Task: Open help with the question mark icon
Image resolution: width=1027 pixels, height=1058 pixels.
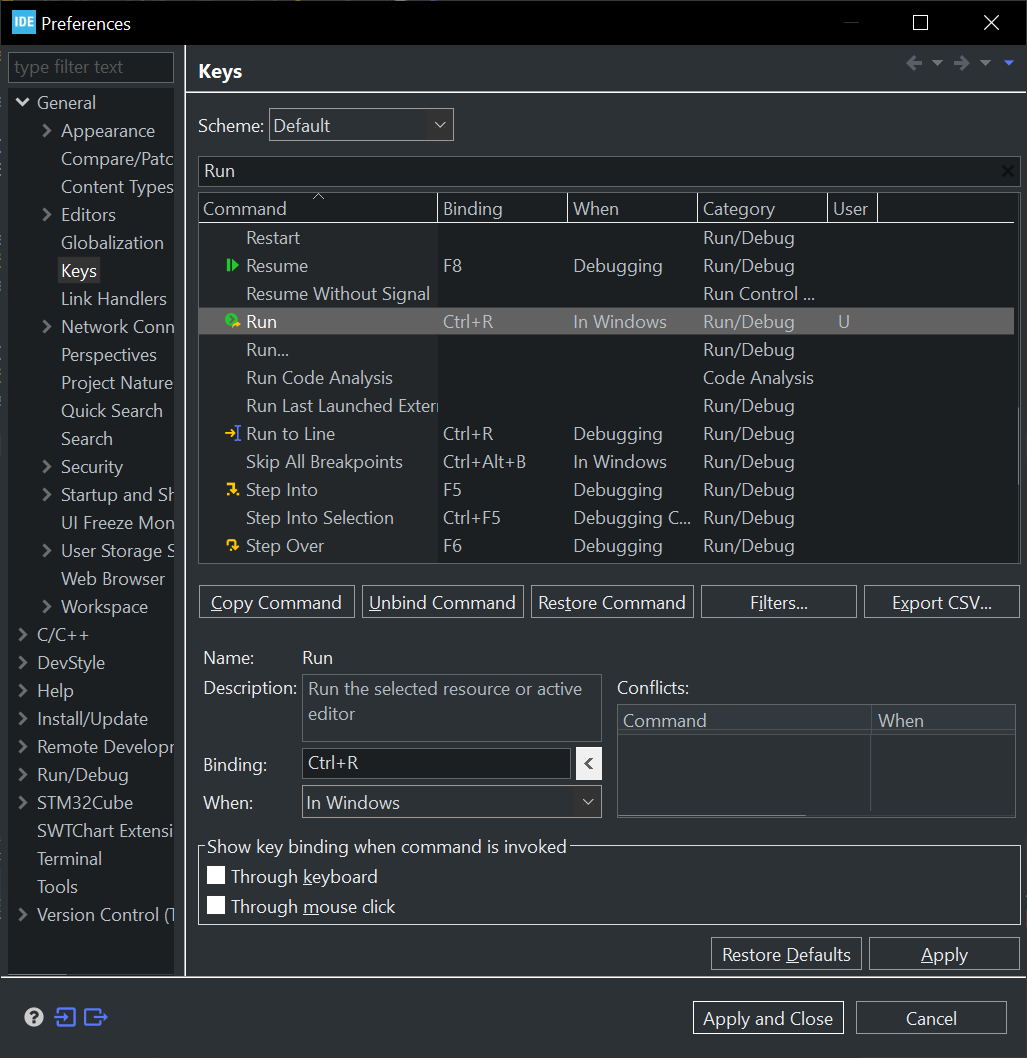Action: [34, 1017]
